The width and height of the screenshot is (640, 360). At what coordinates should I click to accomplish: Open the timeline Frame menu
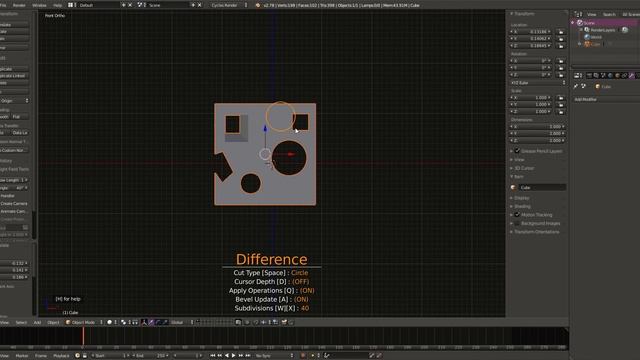41,356
